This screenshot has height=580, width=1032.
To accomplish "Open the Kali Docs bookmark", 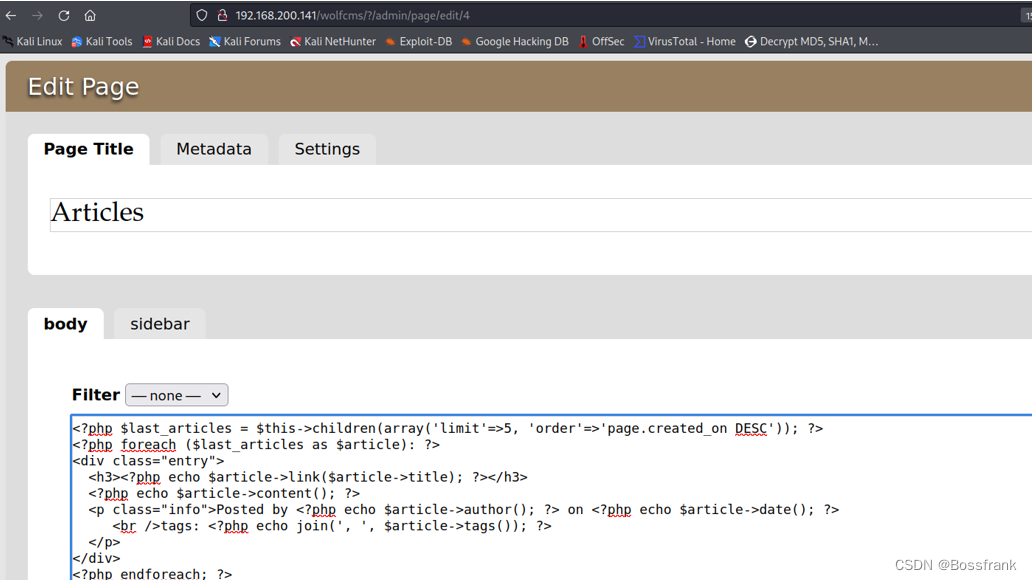I will tap(171, 41).
